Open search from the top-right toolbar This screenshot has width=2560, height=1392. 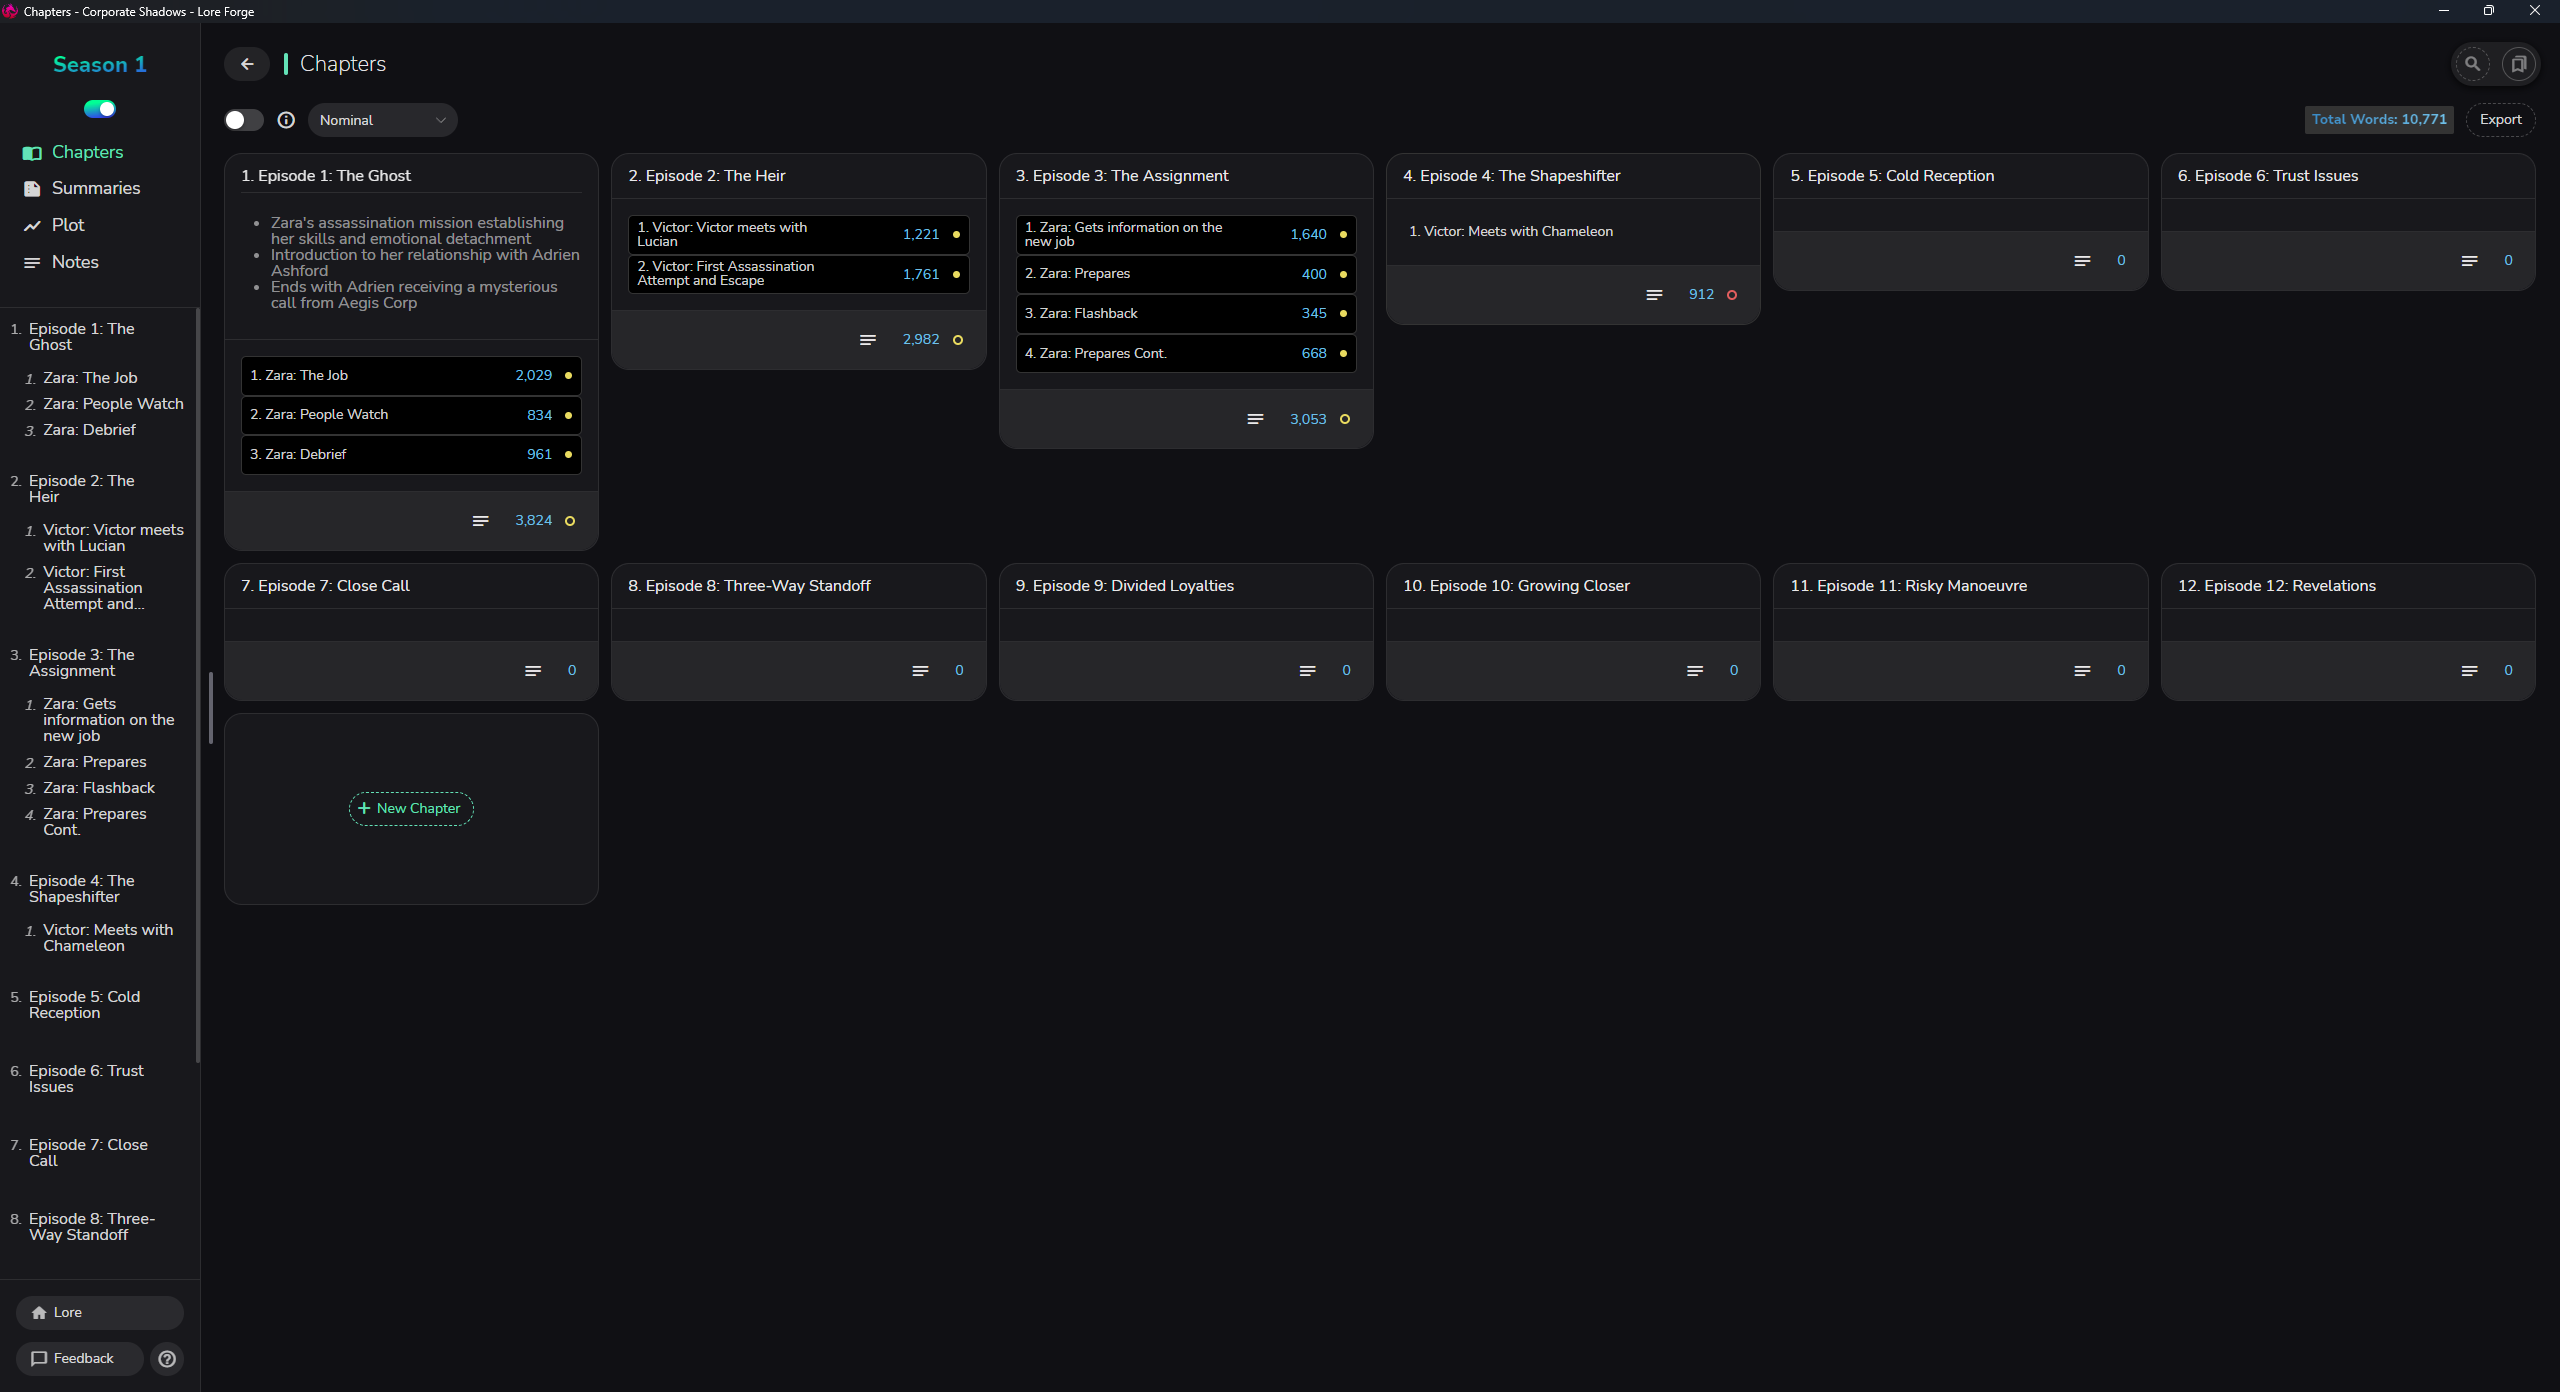point(2473,63)
